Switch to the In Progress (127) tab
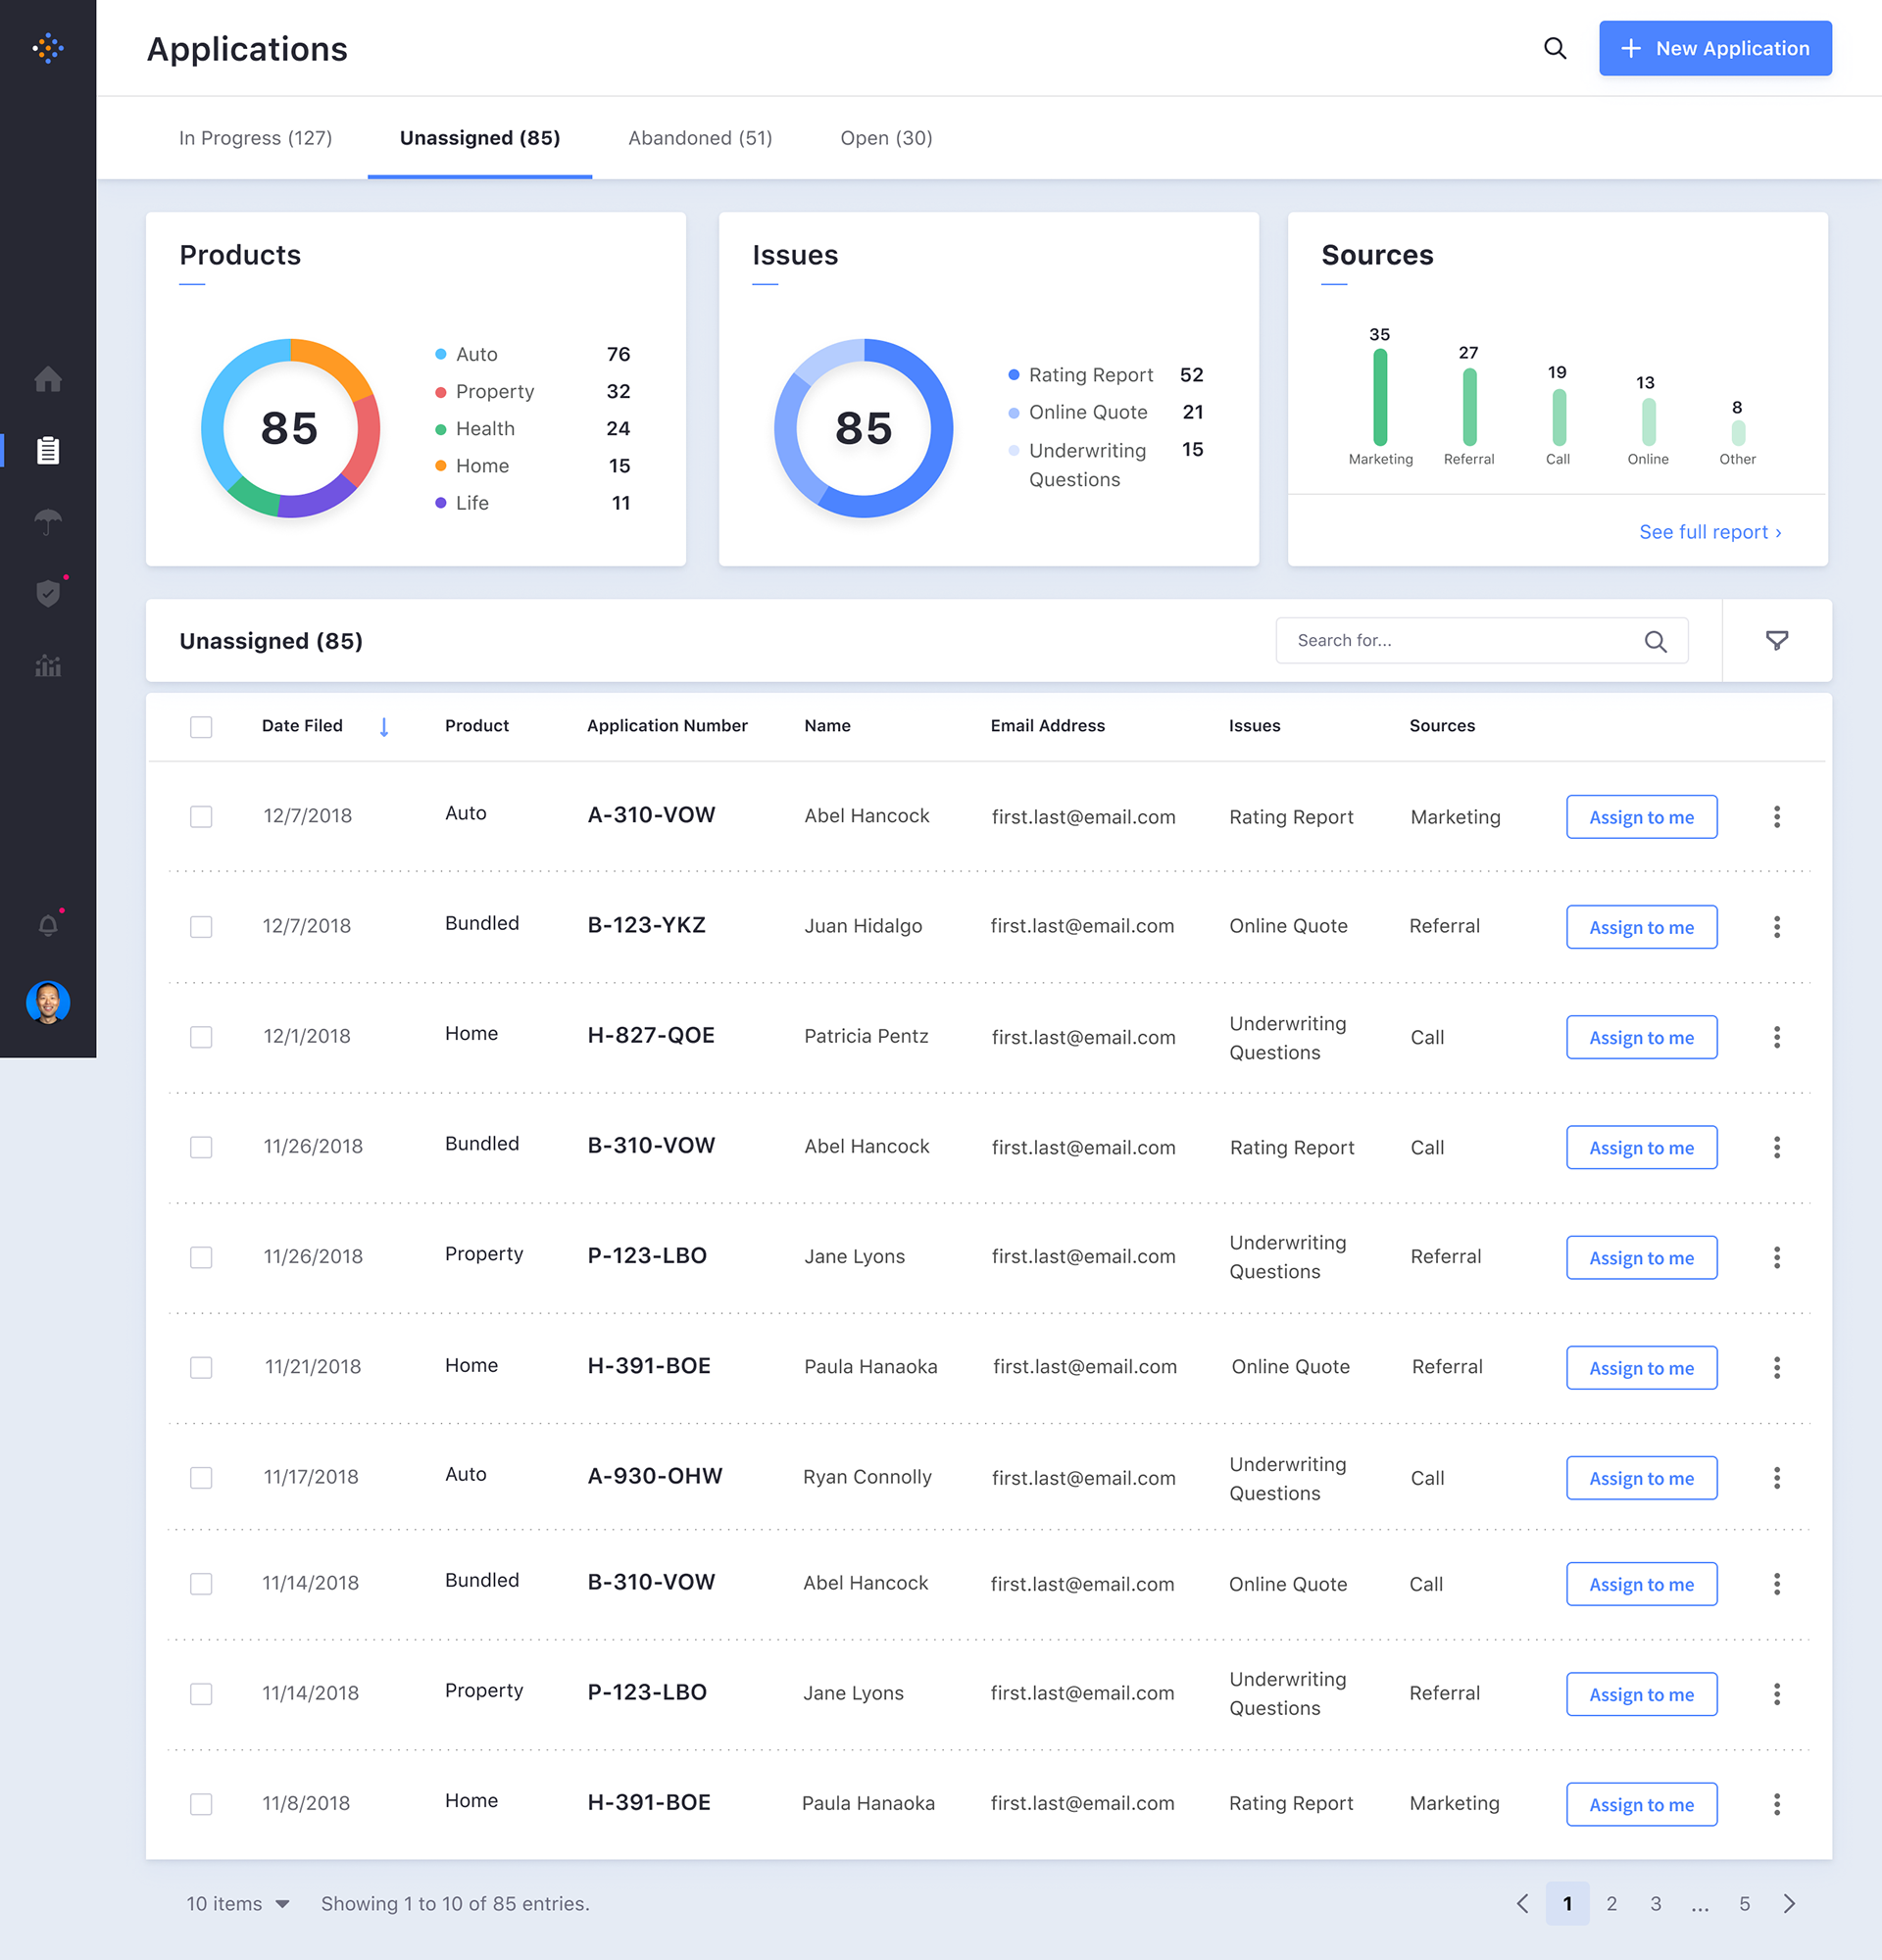This screenshot has height=1960, width=1882. (x=255, y=138)
